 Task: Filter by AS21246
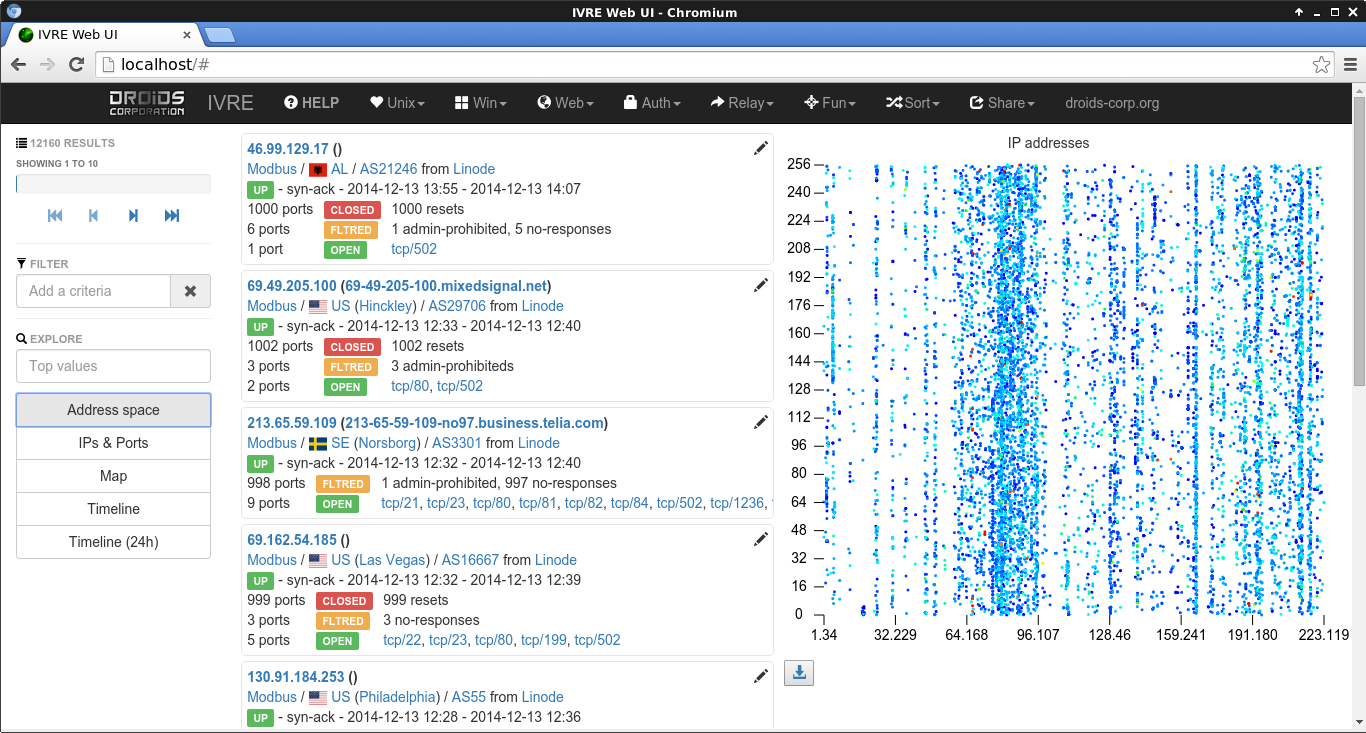[x=388, y=169]
